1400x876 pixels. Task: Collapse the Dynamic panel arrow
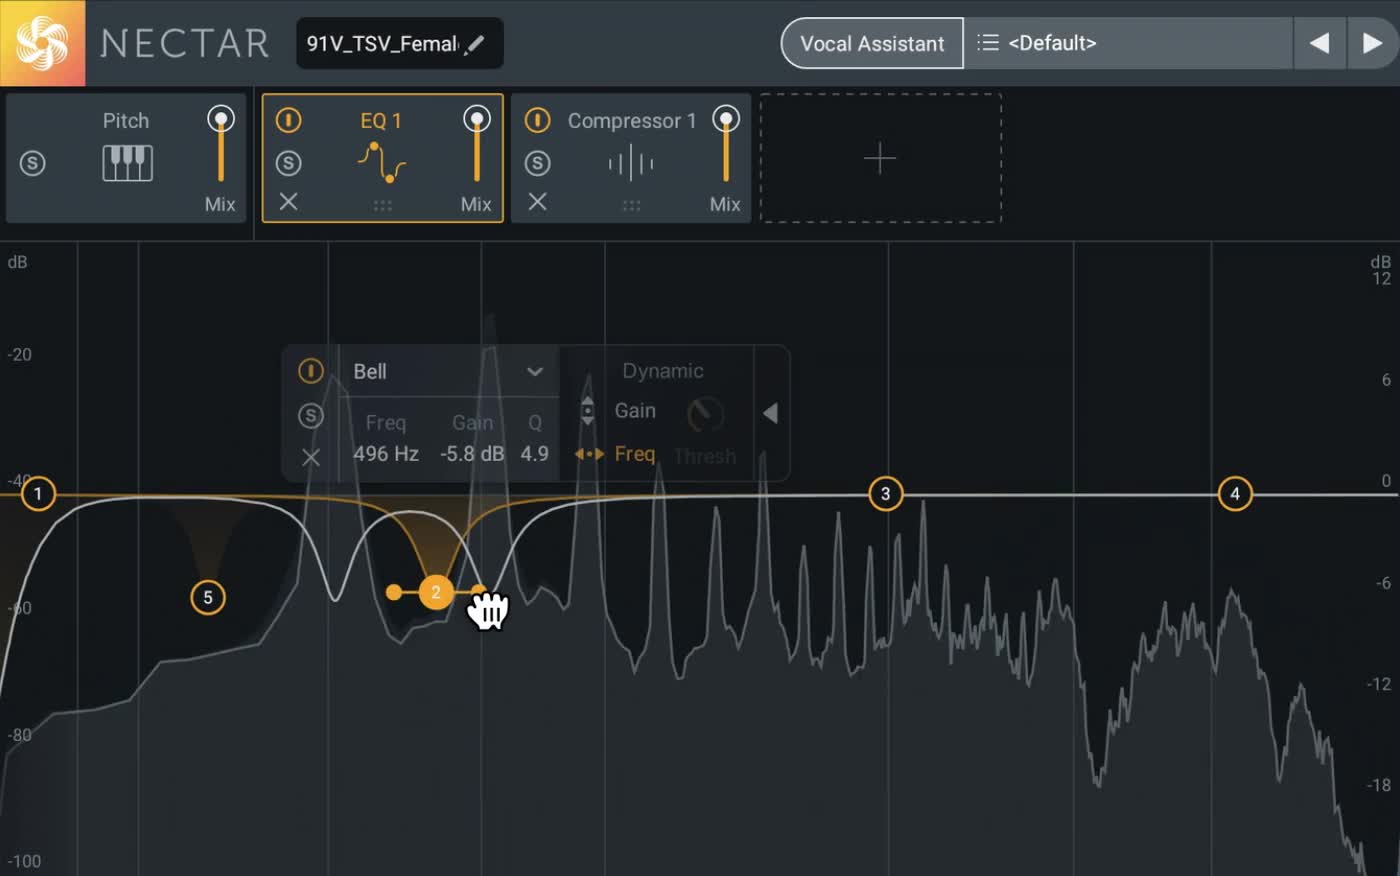(770, 413)
